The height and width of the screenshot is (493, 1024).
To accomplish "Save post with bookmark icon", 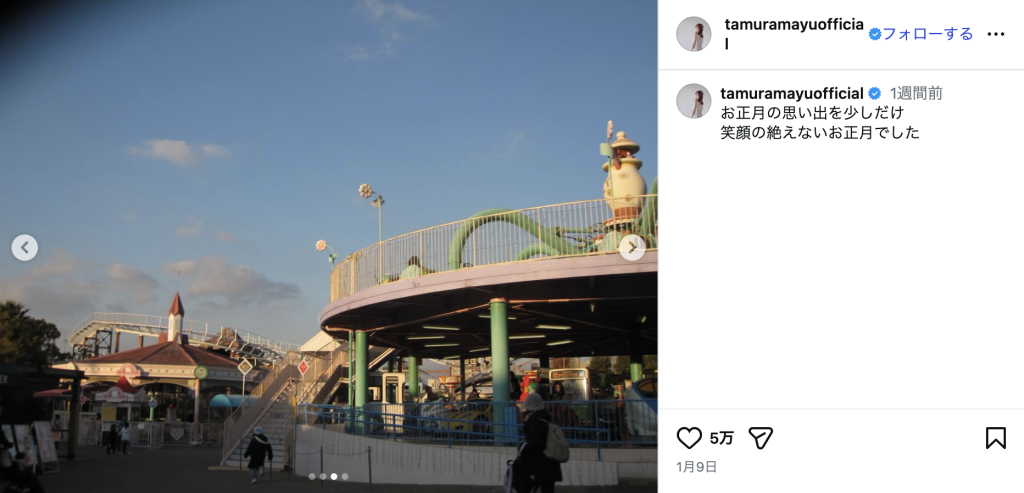I will coord(995,437).
